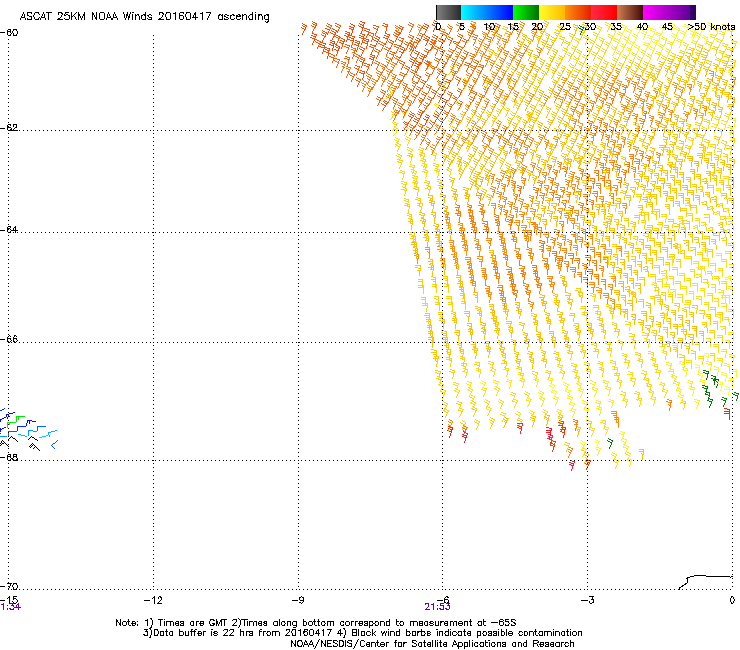Click the '45' label under the color bar
Viewport: 740px width, 650px height.
[667, 27]
